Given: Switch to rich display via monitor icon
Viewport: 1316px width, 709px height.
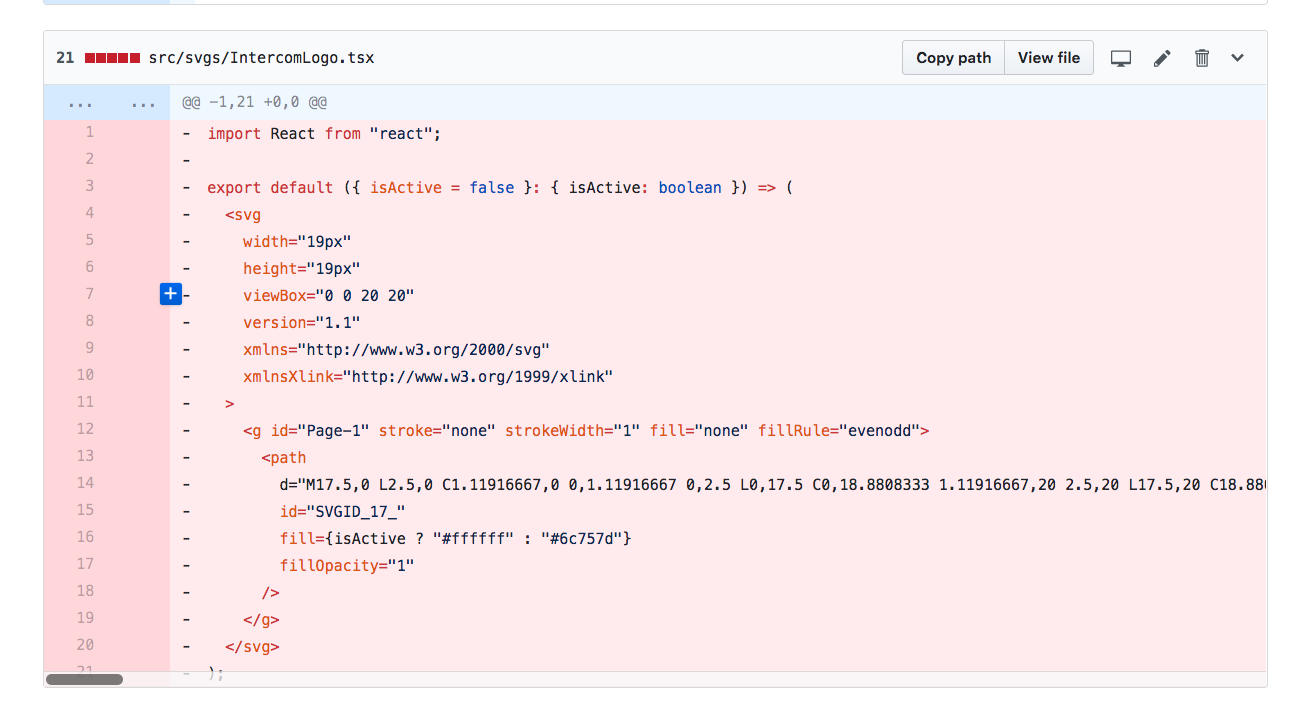Looking at the screenshot, I should pyautogui.click(x=1121, y=58).
